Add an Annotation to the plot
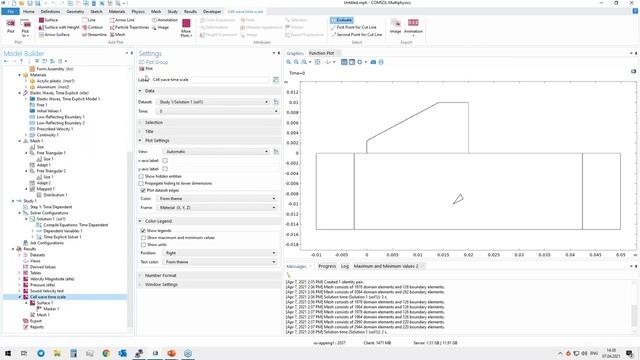 (165, 20)
